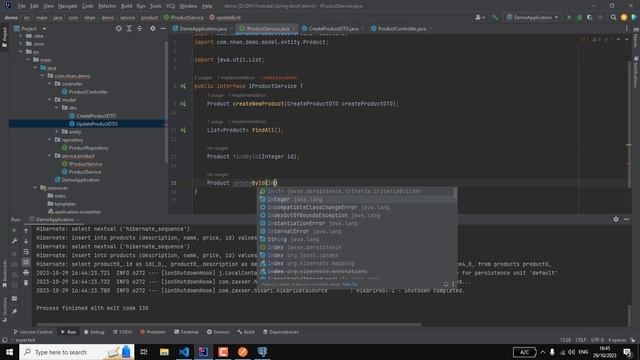Build project with the hammer icon

tap(495, 18)
